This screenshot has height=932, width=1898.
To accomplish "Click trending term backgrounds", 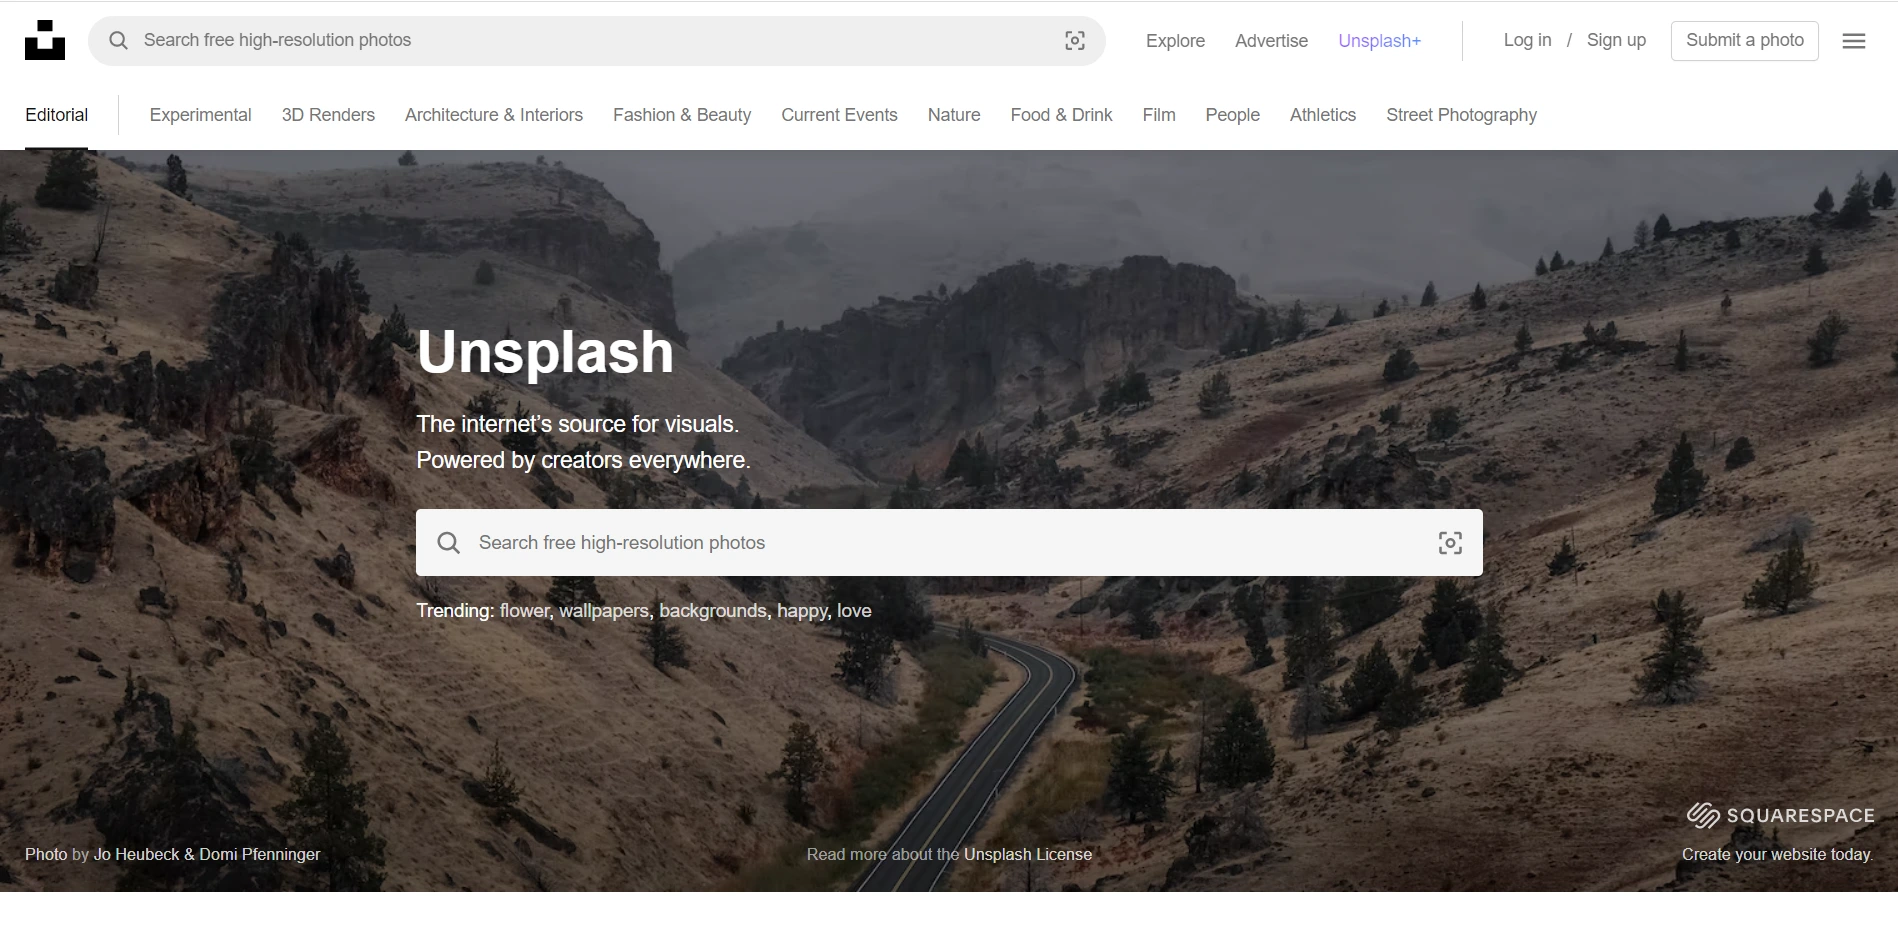I will [713, 611].
